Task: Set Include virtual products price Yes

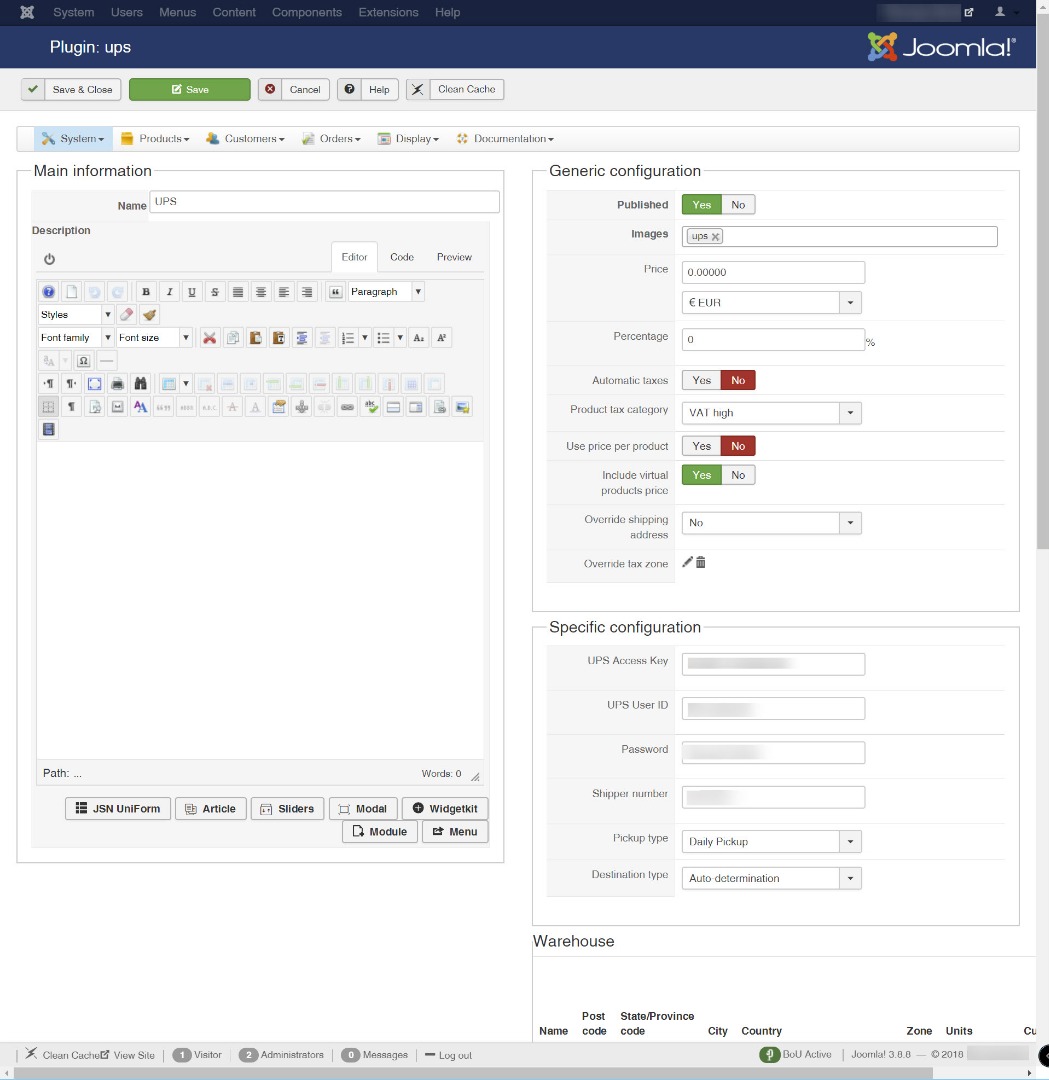Action: 701,475
